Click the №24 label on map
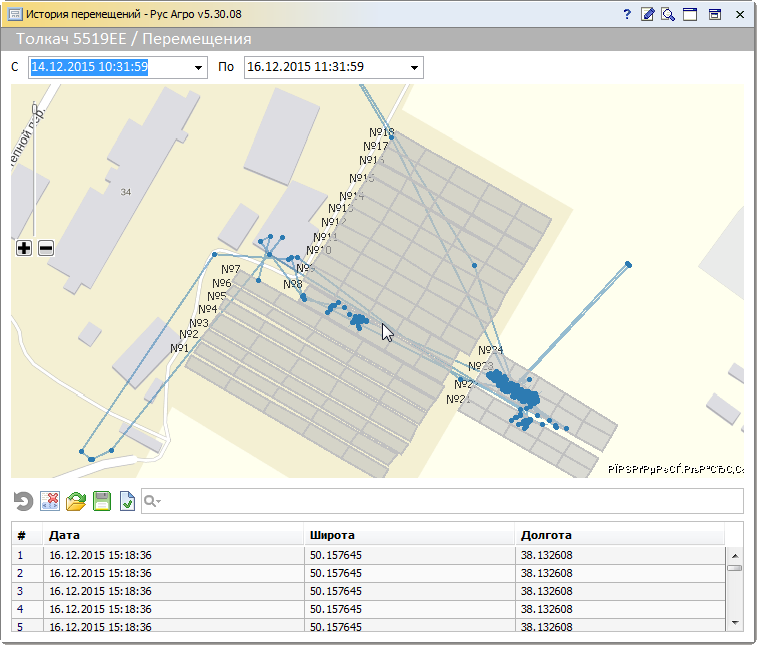 tap(491, 350)
